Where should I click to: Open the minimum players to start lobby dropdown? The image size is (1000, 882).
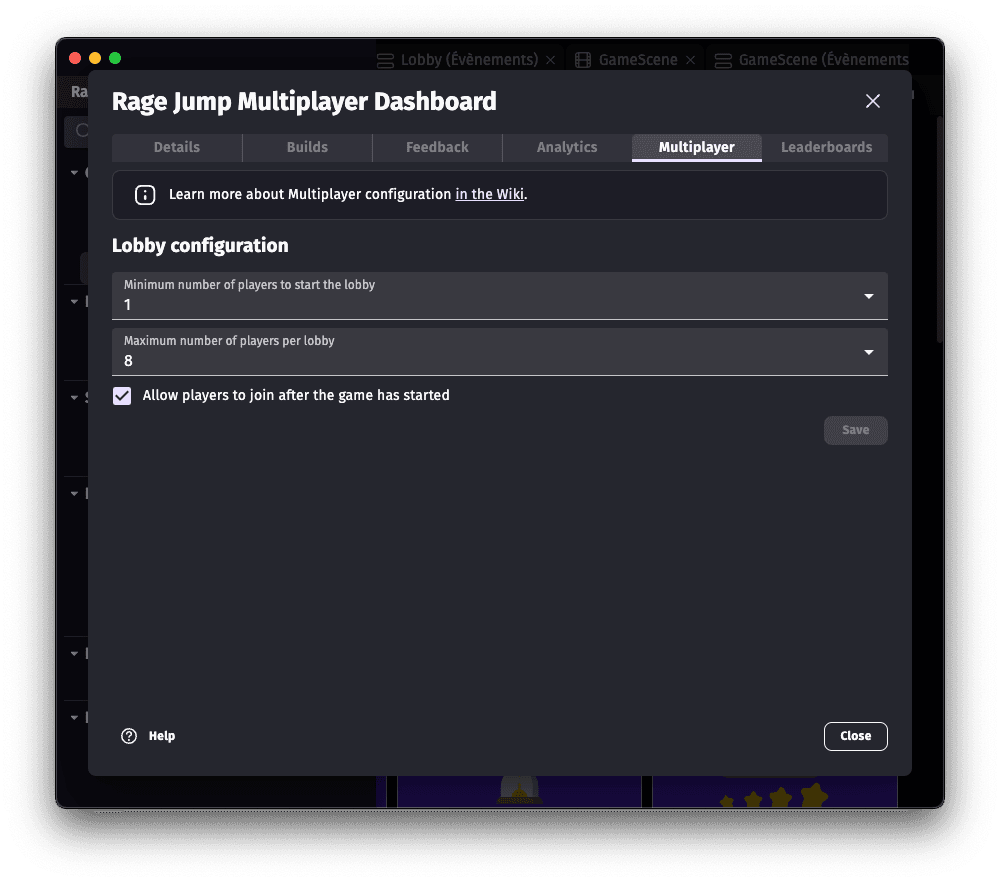869,296
